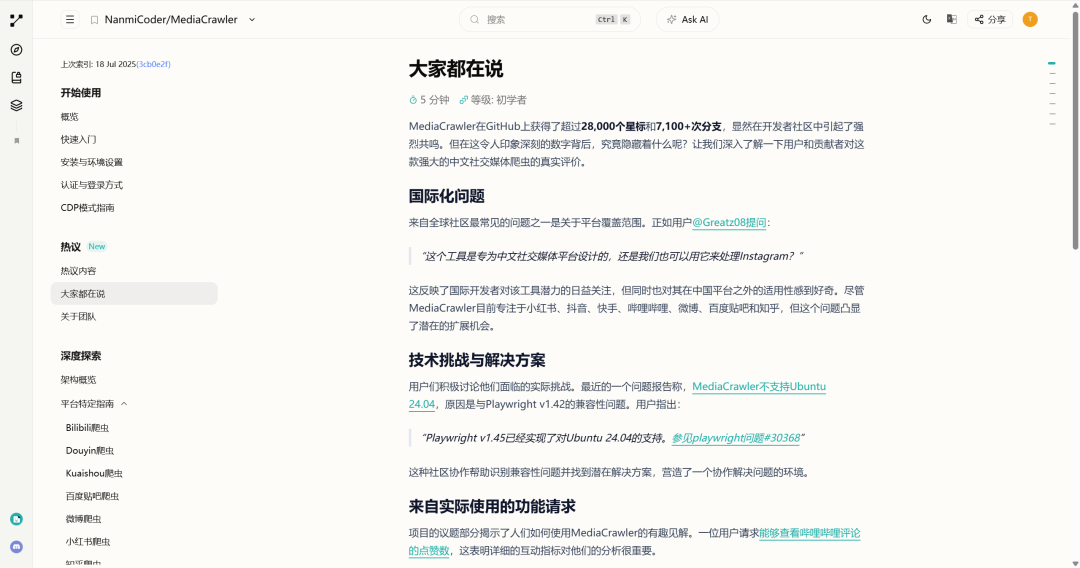Open the stacked layers icon in the left rail
1080x568 pixels.
pos(17,105)
